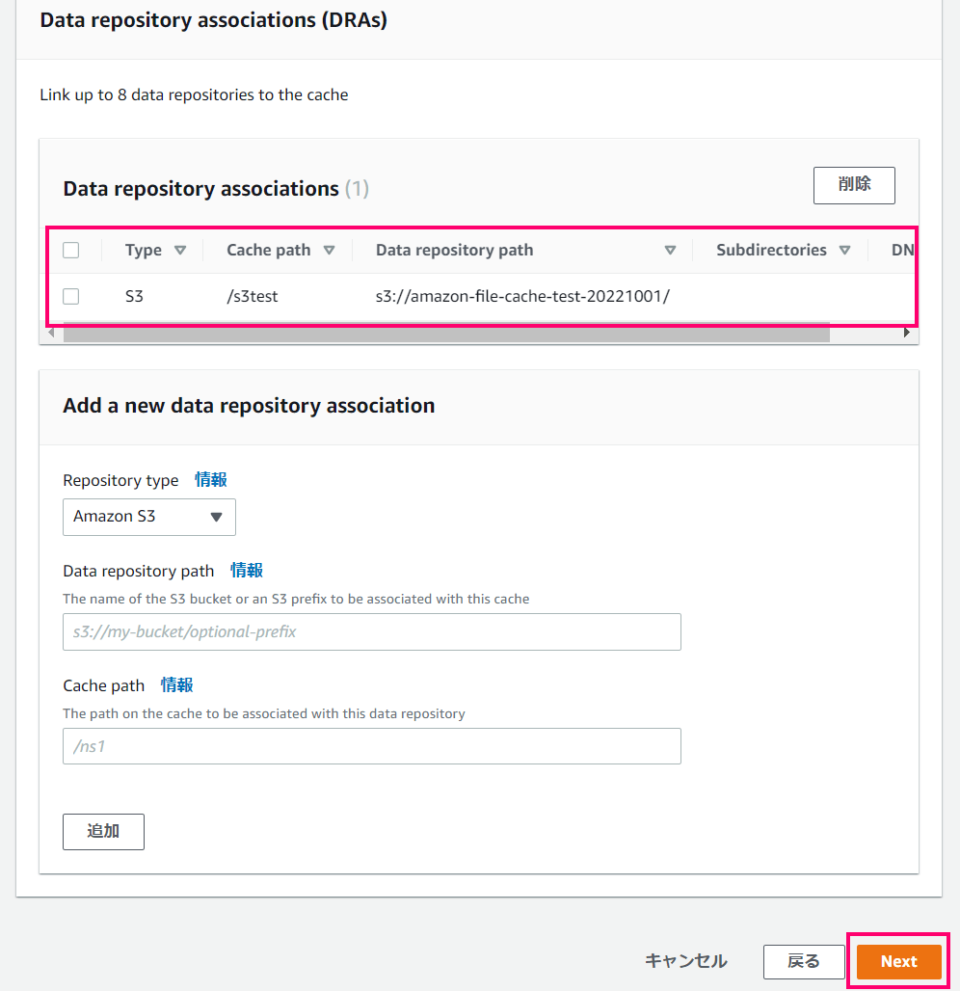This screenshot has height=991, width=960.
Task: Click the 追加 button to add association
Action: tap(103, 831)
